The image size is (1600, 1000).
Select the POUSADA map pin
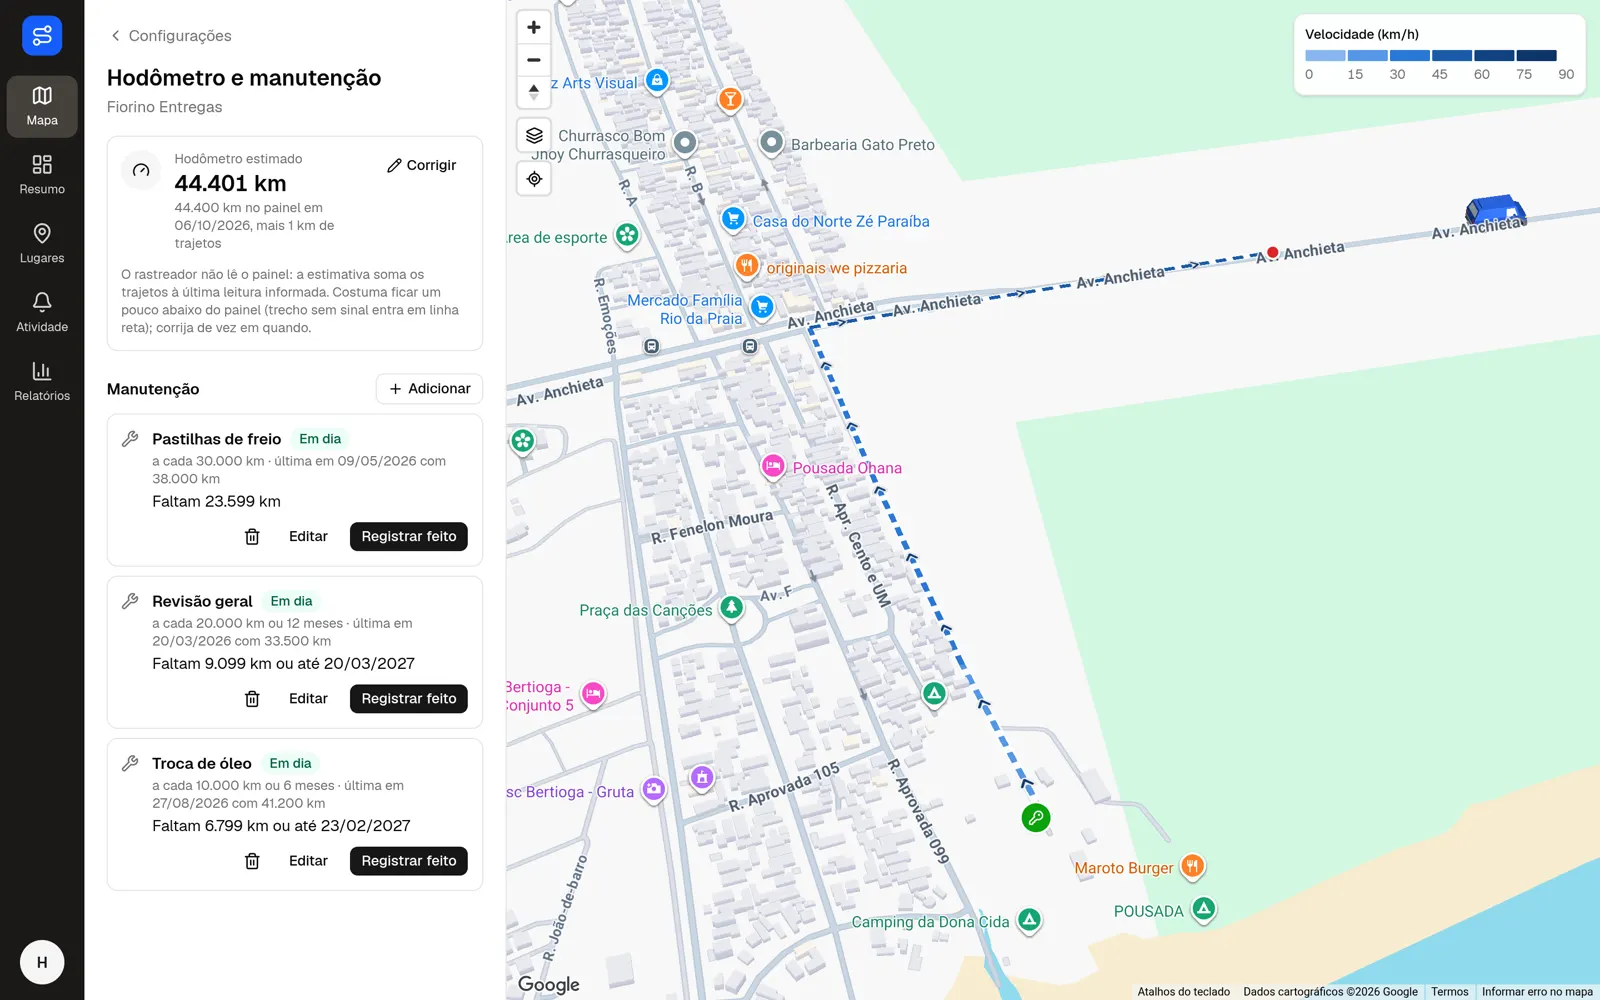(x=1204, y=909)
